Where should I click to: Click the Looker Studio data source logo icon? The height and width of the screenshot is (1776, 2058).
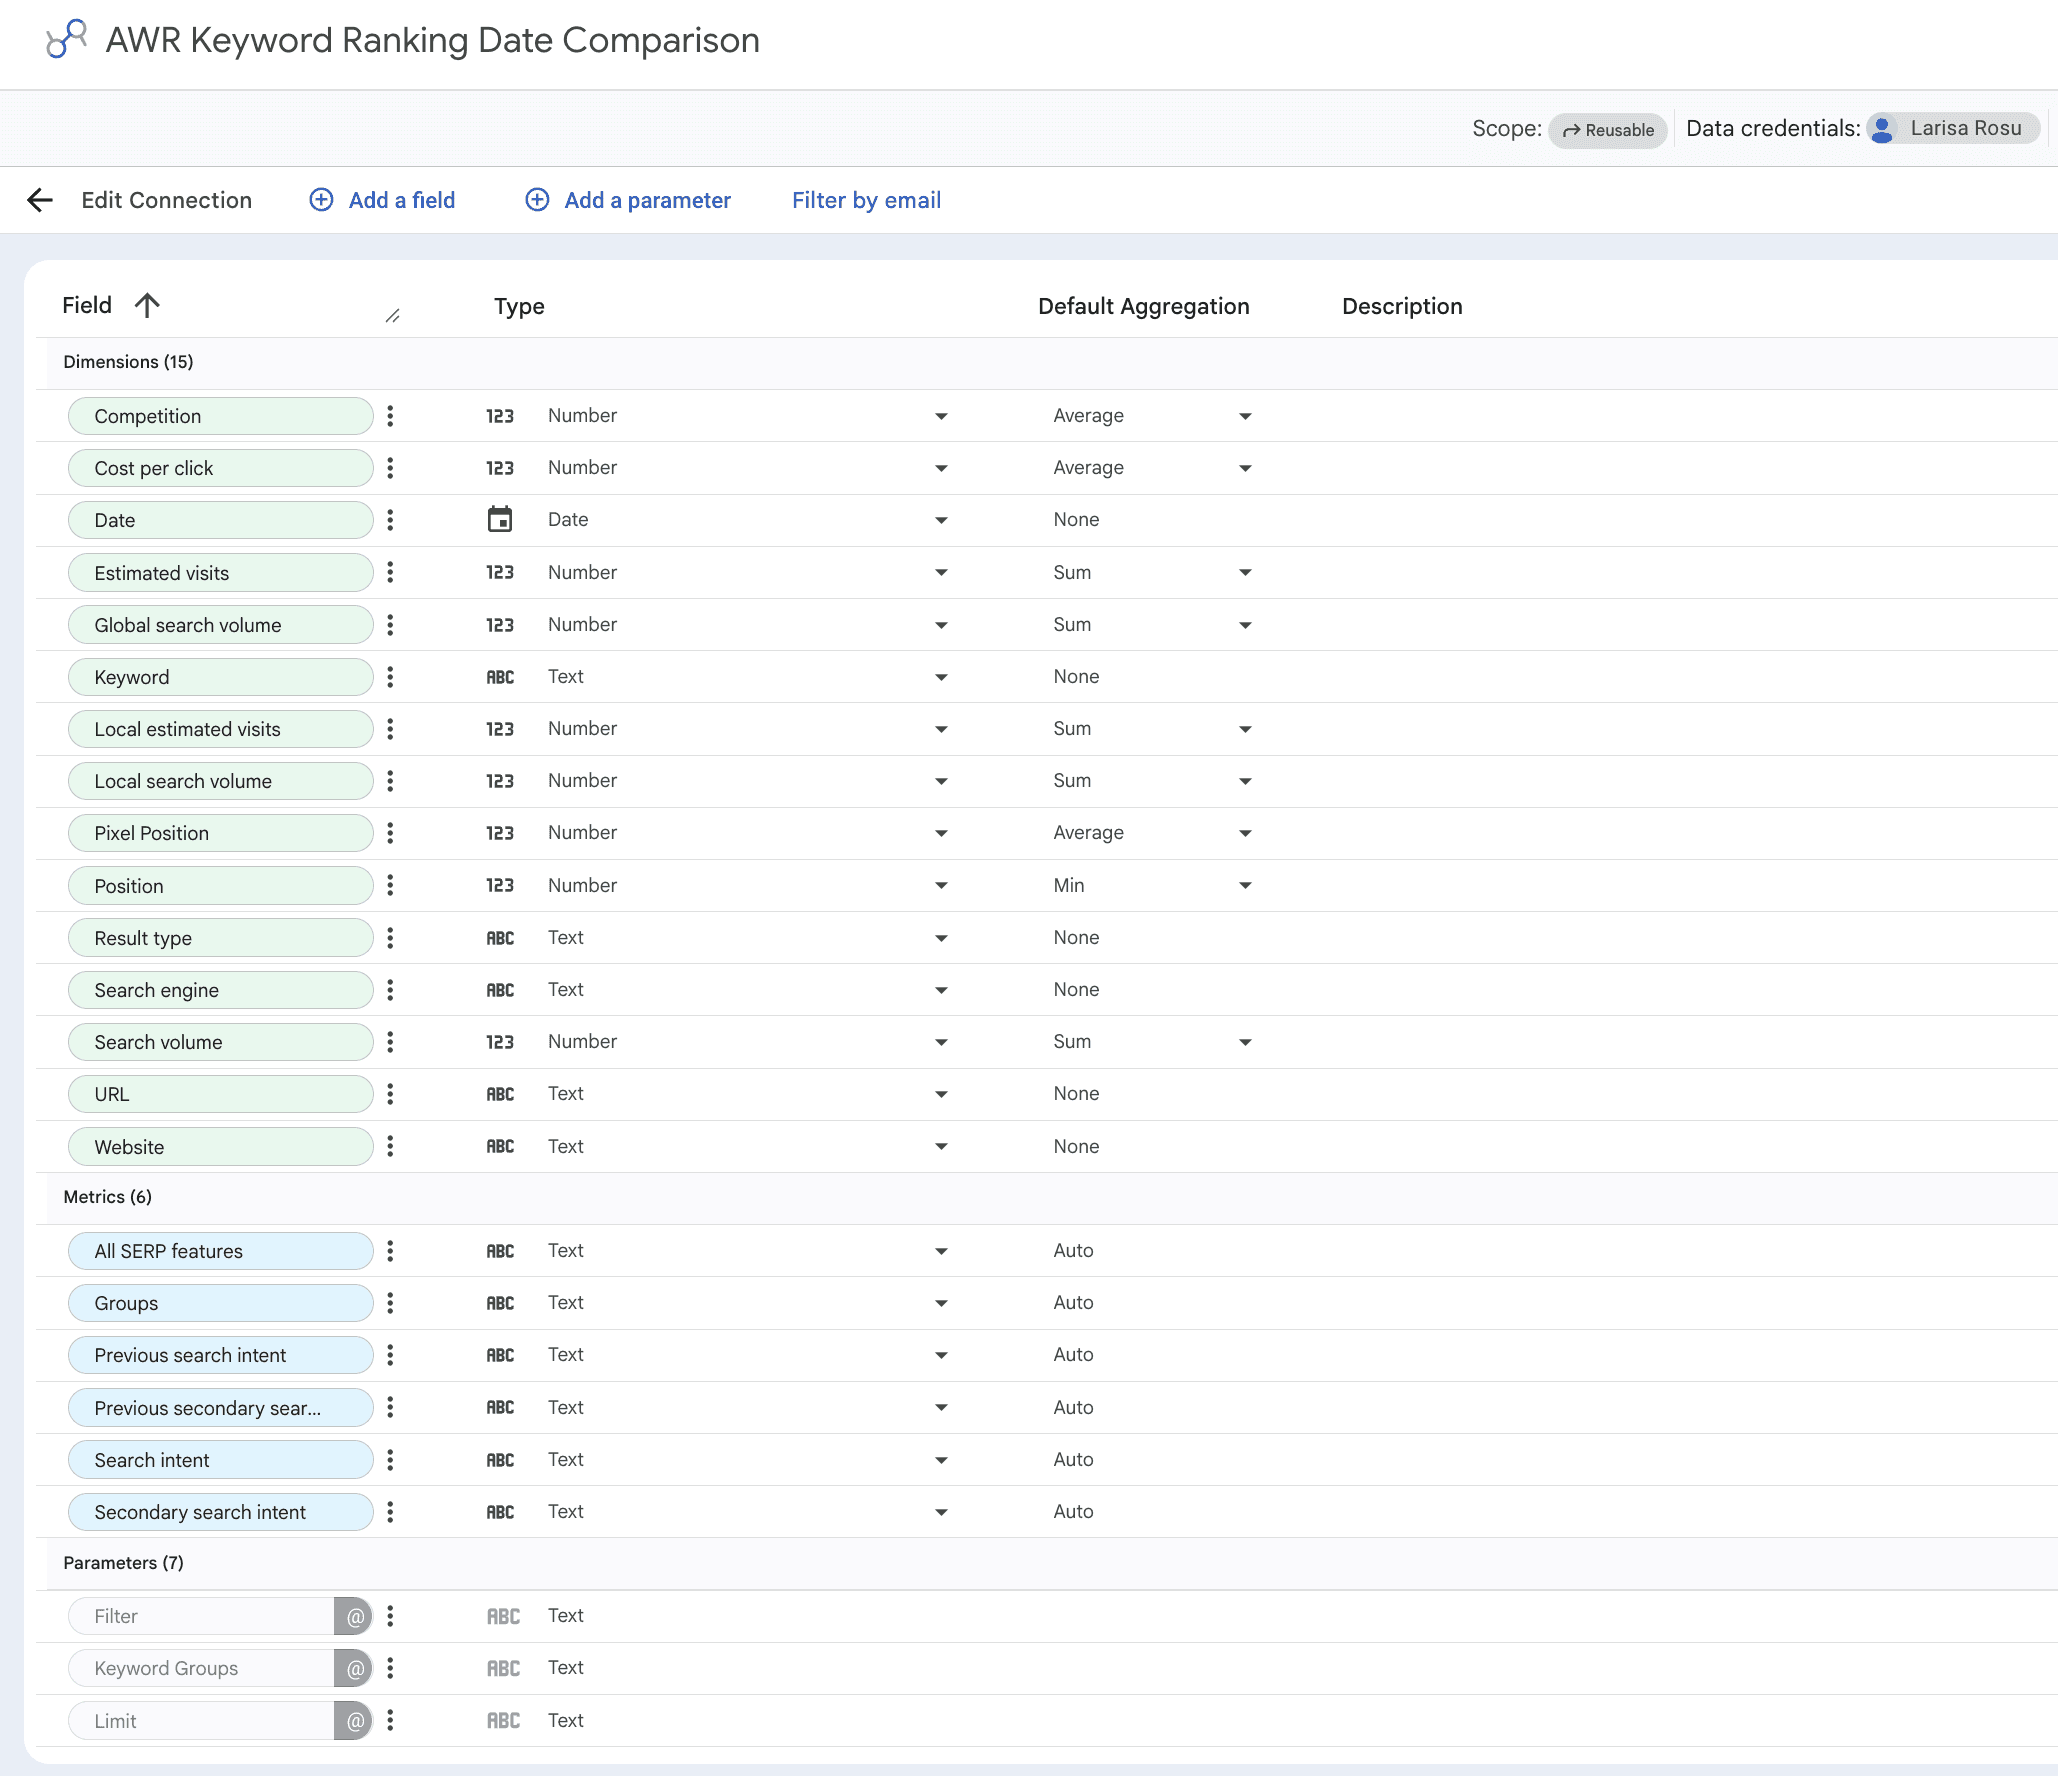pyautogui.click(x=66, y=40)
